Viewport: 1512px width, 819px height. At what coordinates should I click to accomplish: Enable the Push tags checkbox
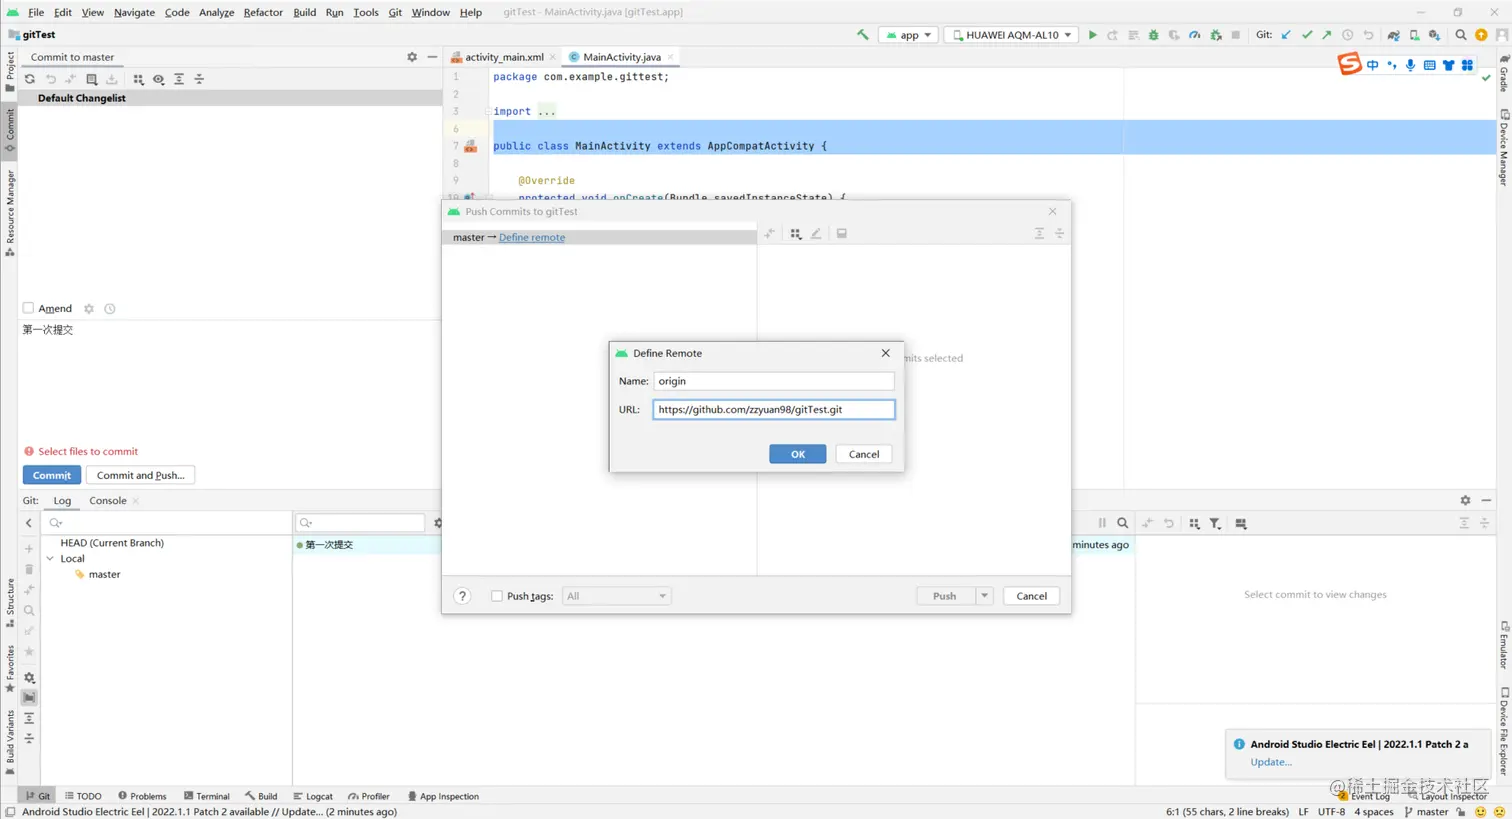click(497, 596)
